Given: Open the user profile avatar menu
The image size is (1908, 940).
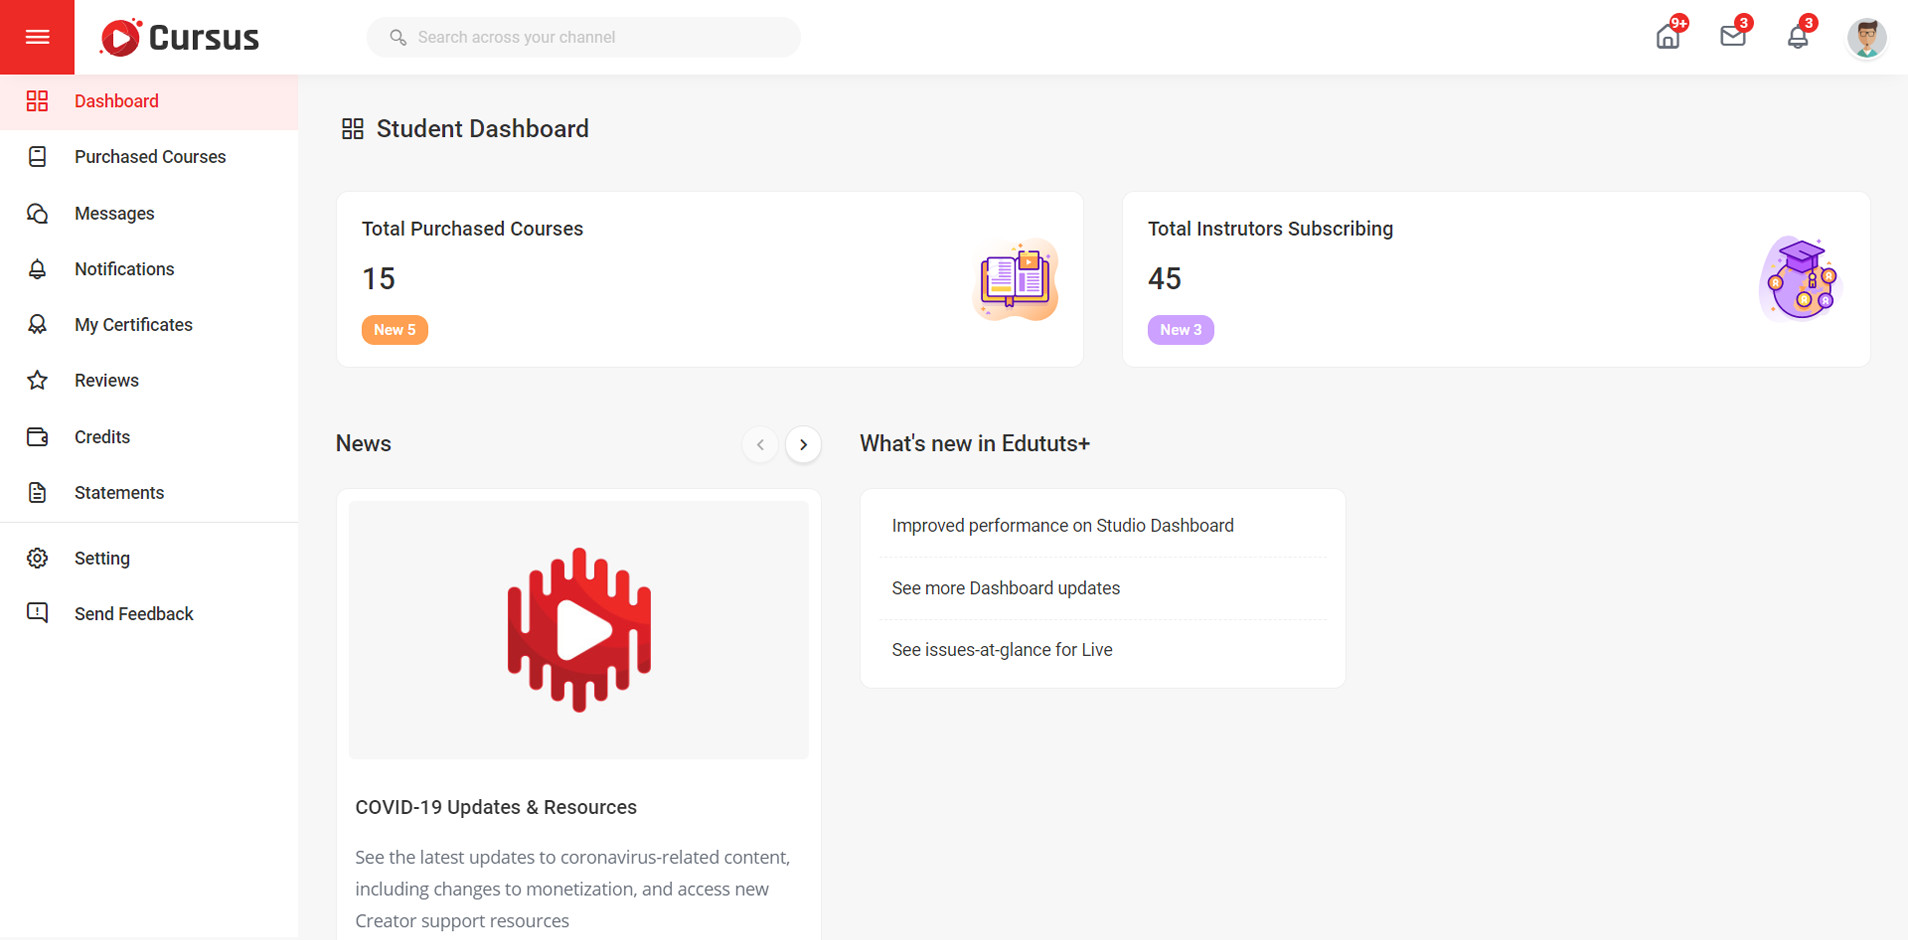Looking at the screenshot, I should 1866,38.
